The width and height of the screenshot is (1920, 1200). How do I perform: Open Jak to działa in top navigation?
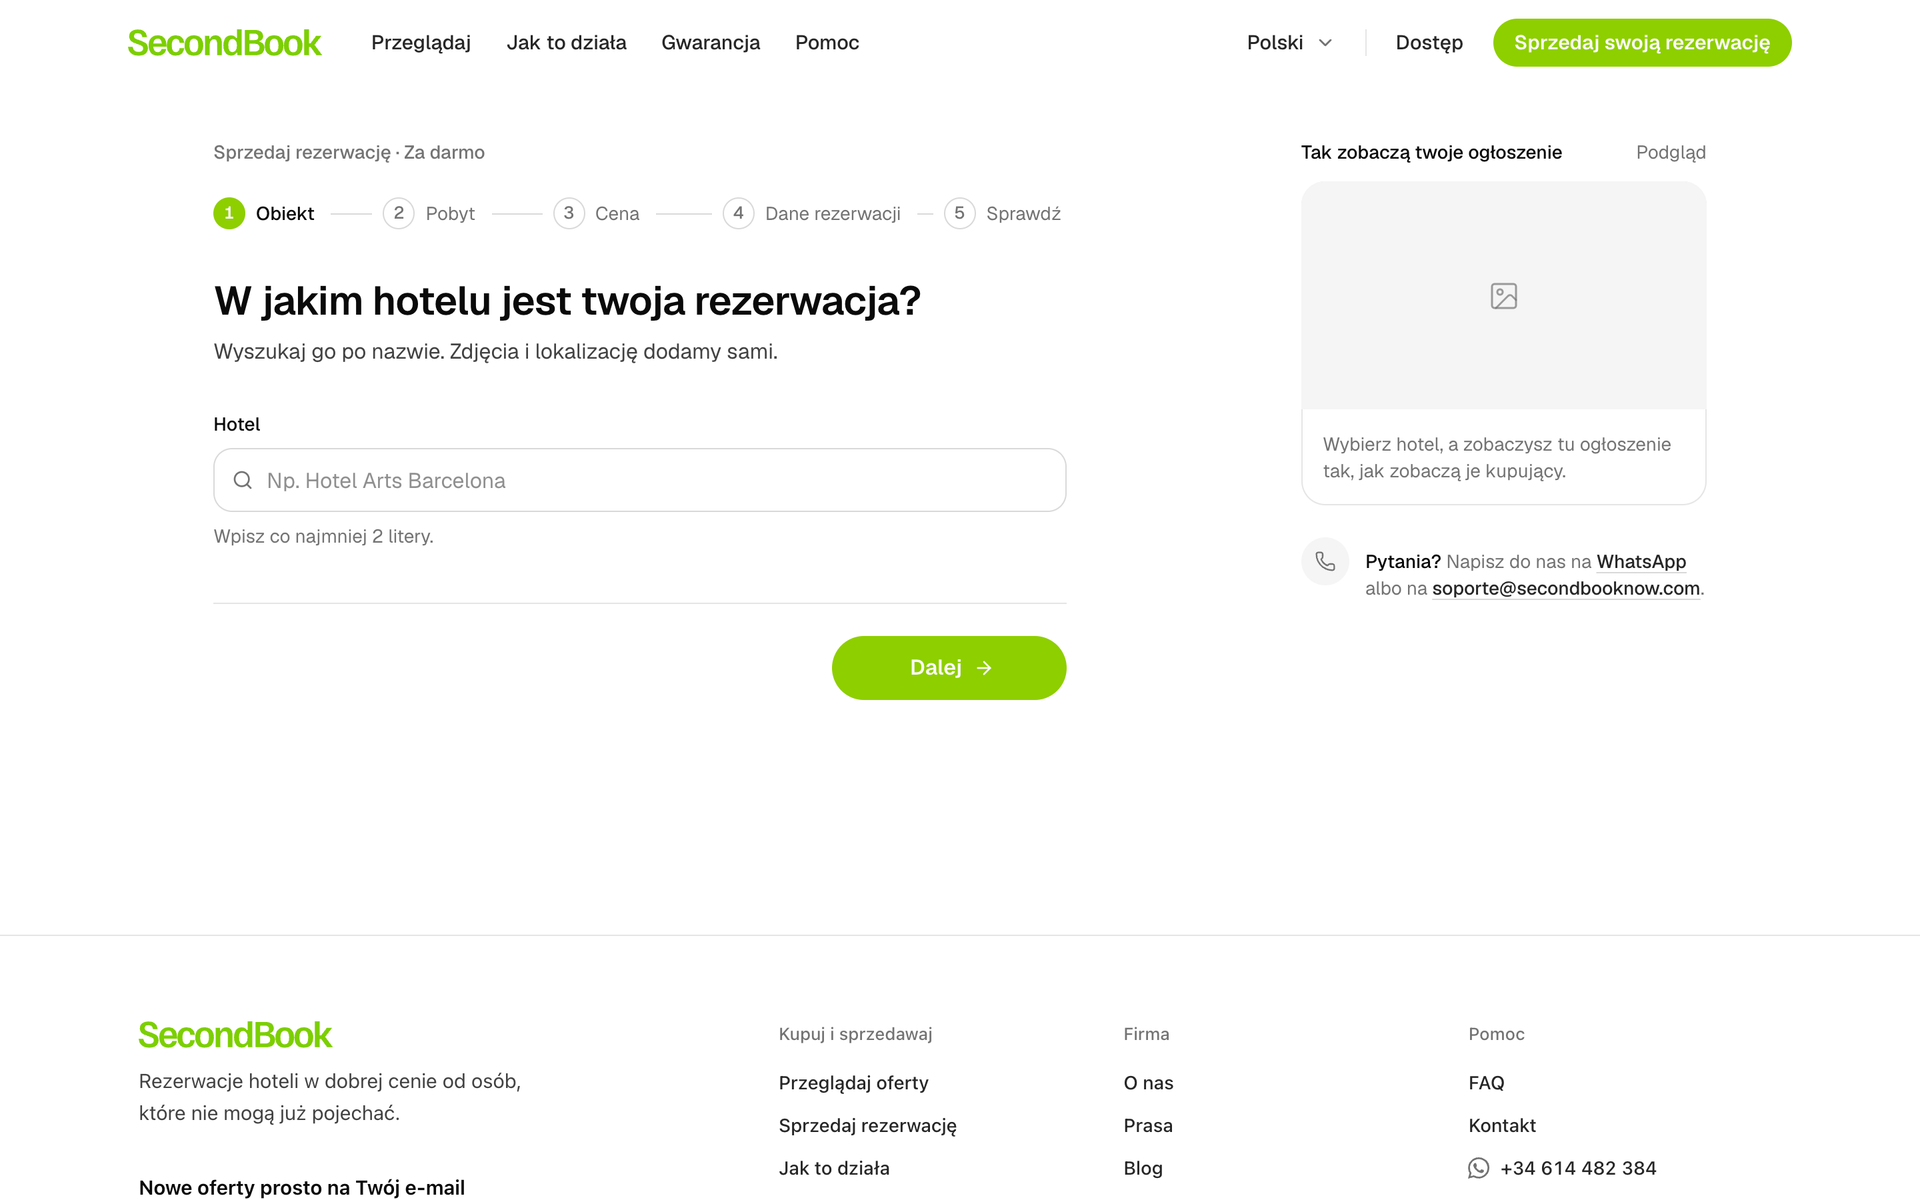(x=566, y=43)
